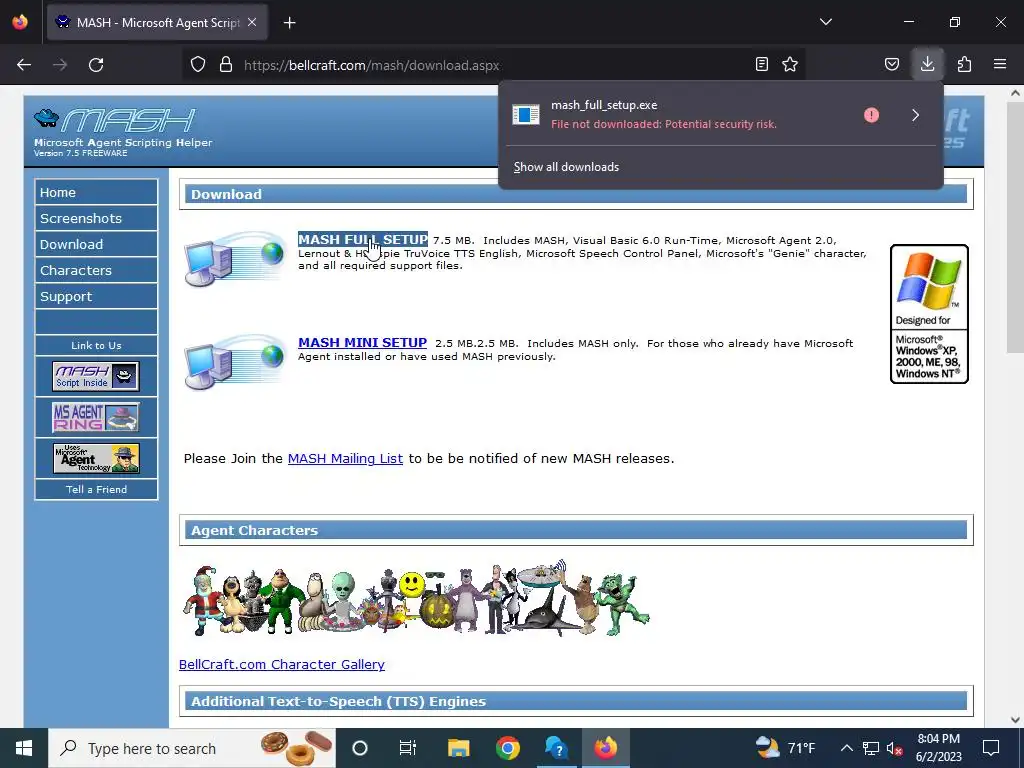Screen dimensions: 1024x768
Task: Click the muted volume tray icon
Action: (x=895, y=748)
